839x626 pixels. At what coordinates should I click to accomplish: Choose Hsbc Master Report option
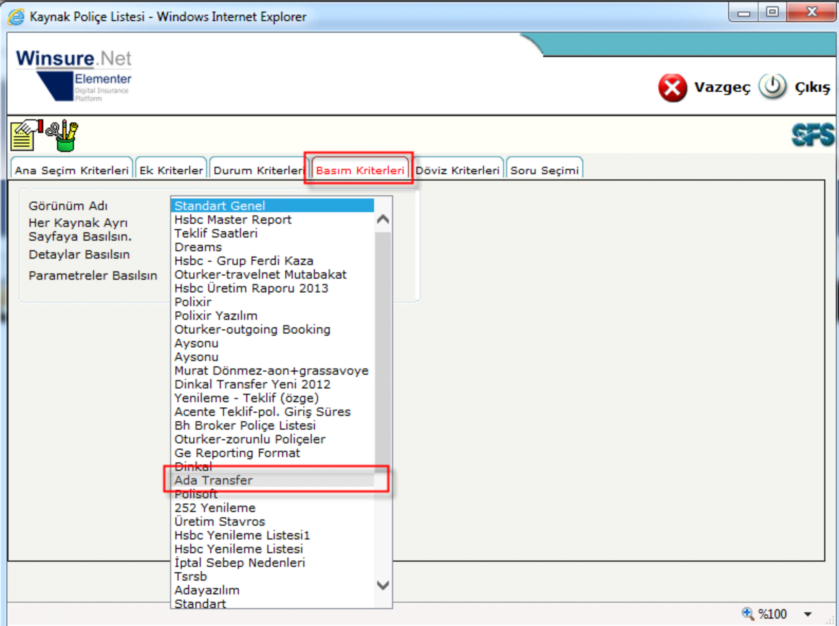pos(232,219)
